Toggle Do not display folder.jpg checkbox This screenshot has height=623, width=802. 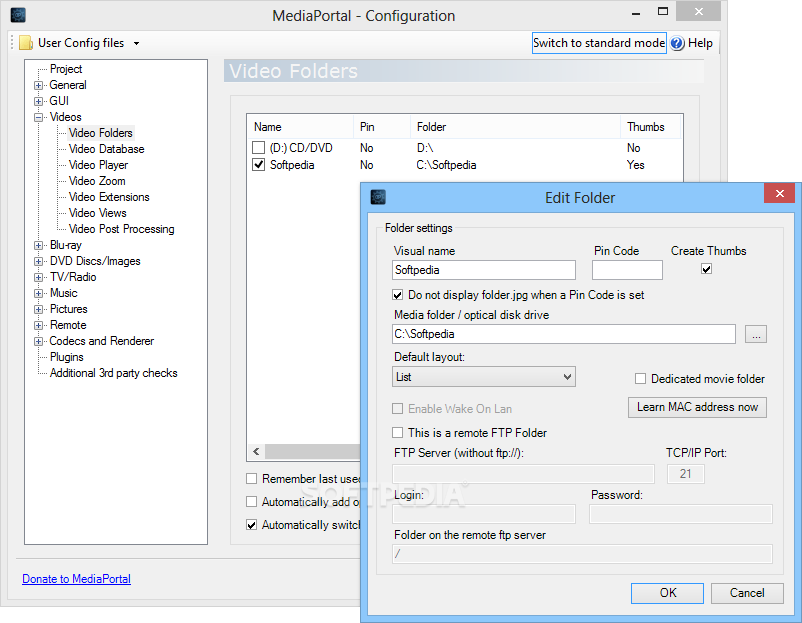397,295
